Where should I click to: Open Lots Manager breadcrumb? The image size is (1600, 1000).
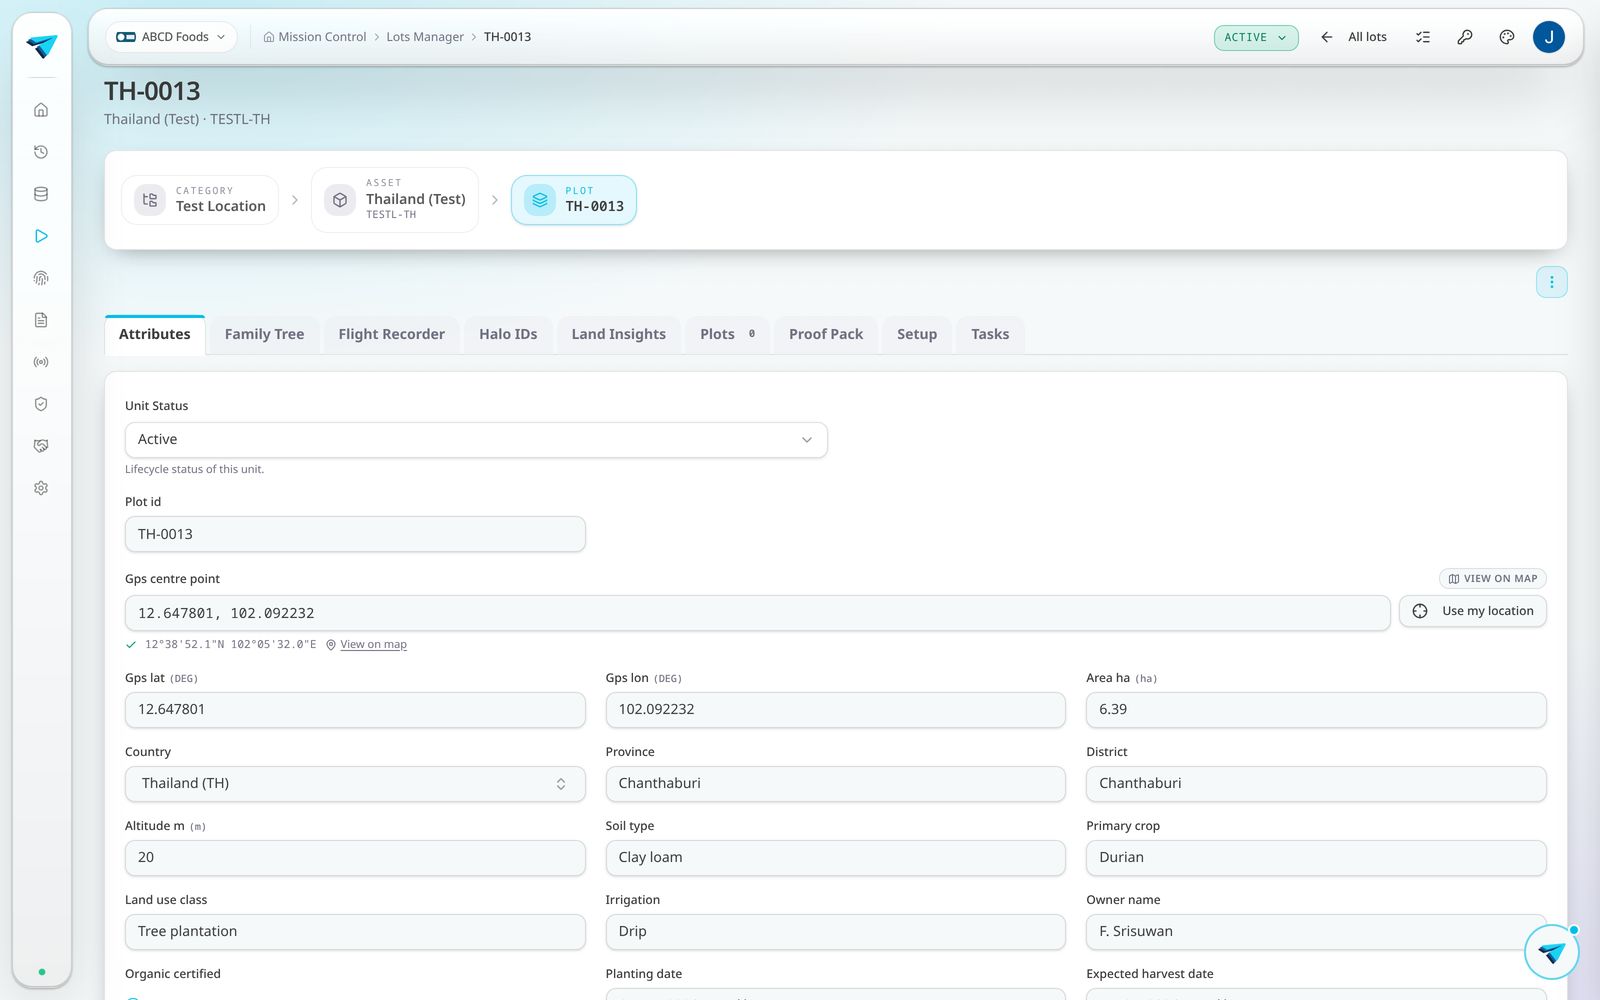coord(425,37)
